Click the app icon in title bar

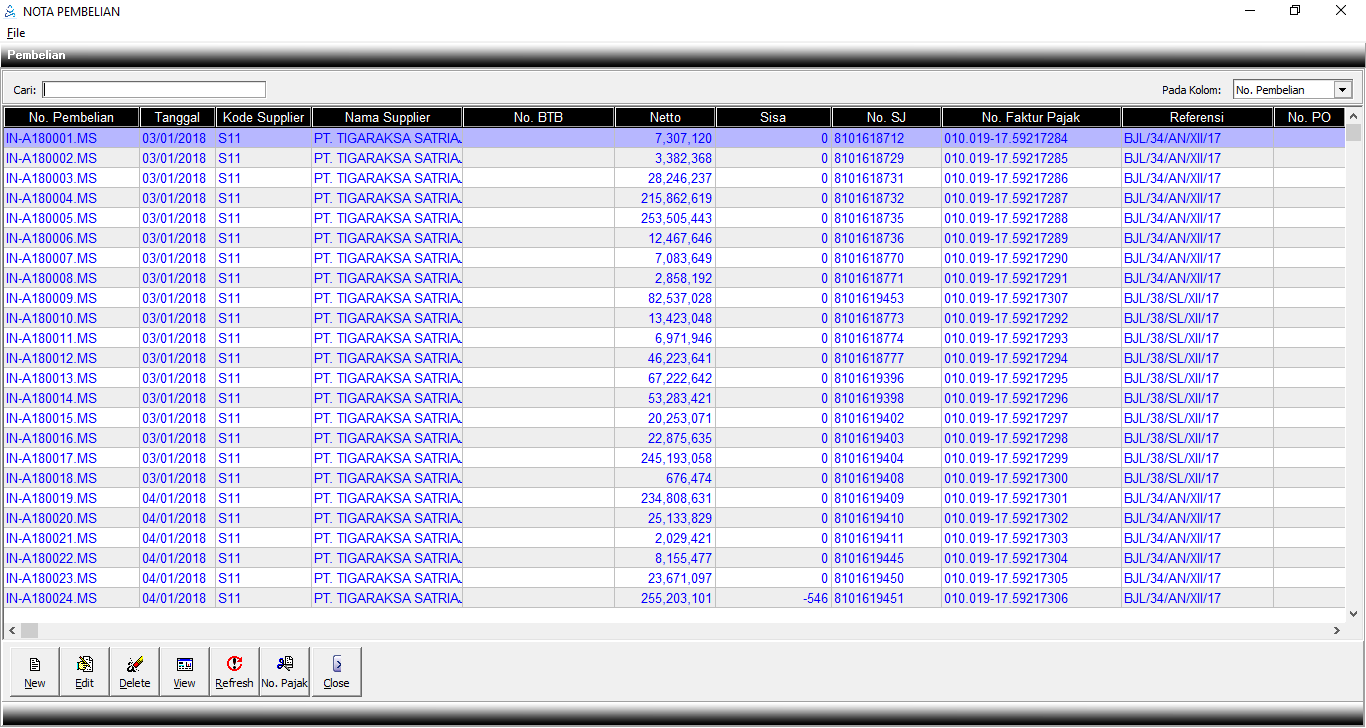[x=10, y=11]
